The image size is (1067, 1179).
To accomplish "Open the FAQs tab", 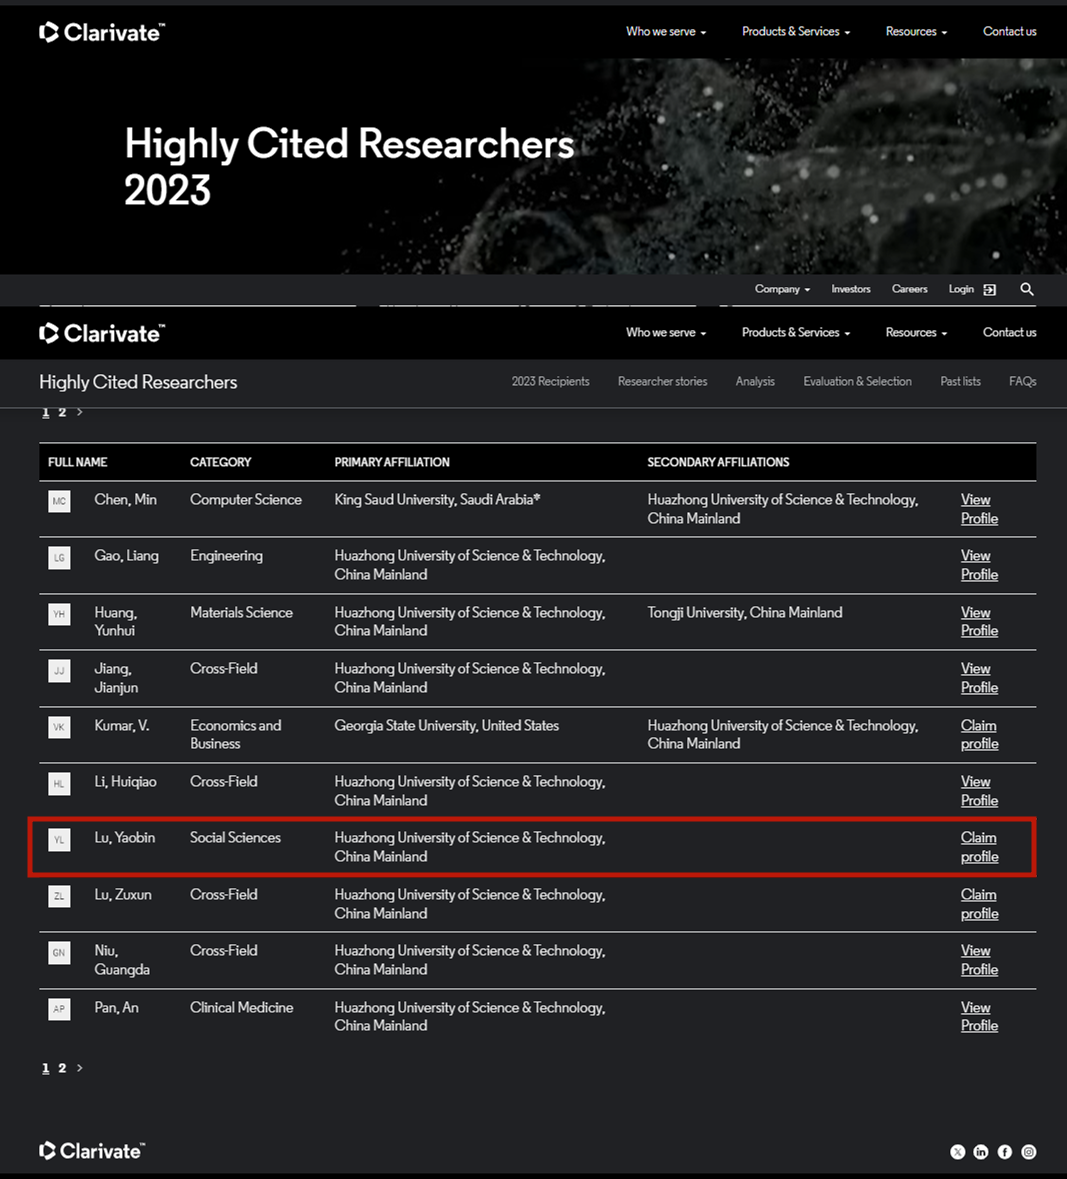I will (1022, 382).
